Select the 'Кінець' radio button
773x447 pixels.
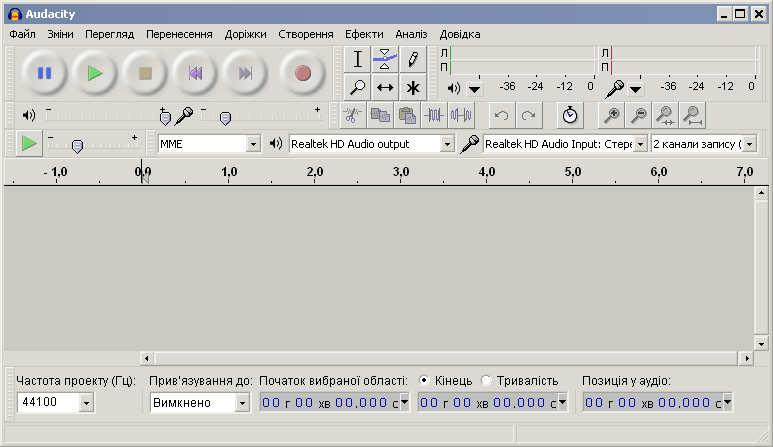424,380
